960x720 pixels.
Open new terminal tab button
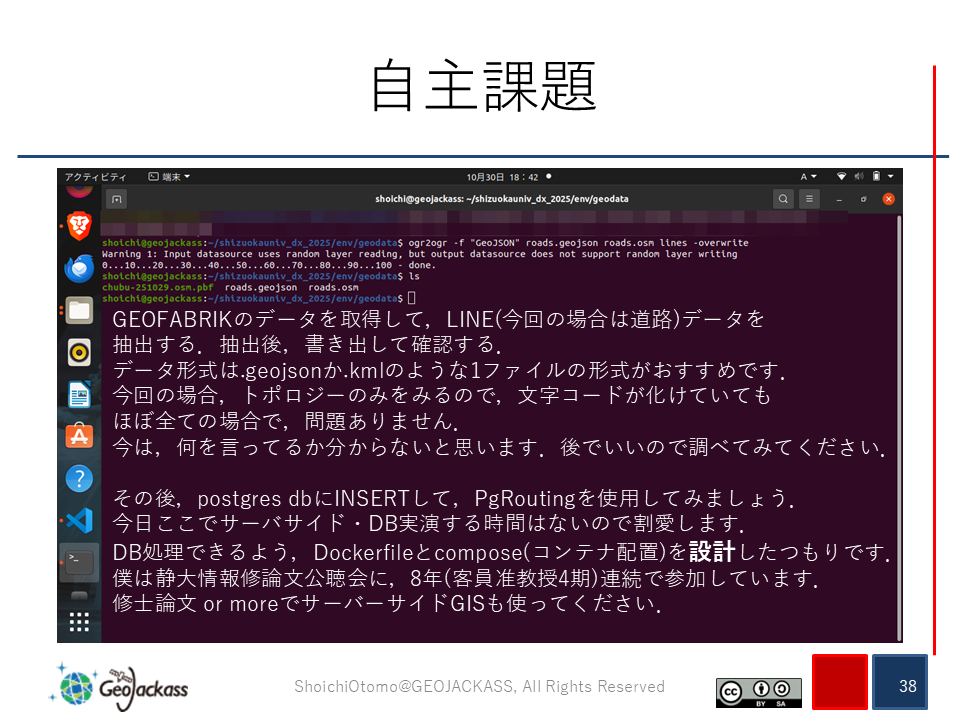click(x=117, y=199)
